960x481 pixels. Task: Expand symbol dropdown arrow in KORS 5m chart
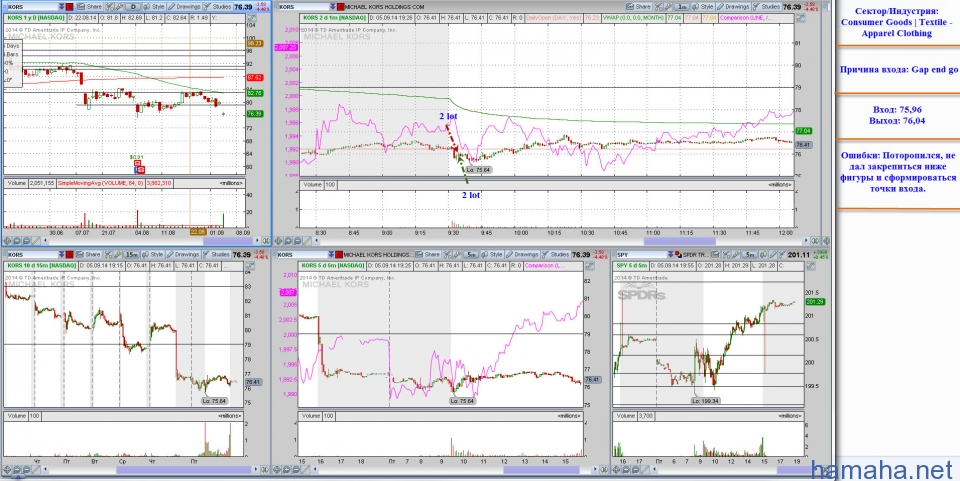(331, 255)
